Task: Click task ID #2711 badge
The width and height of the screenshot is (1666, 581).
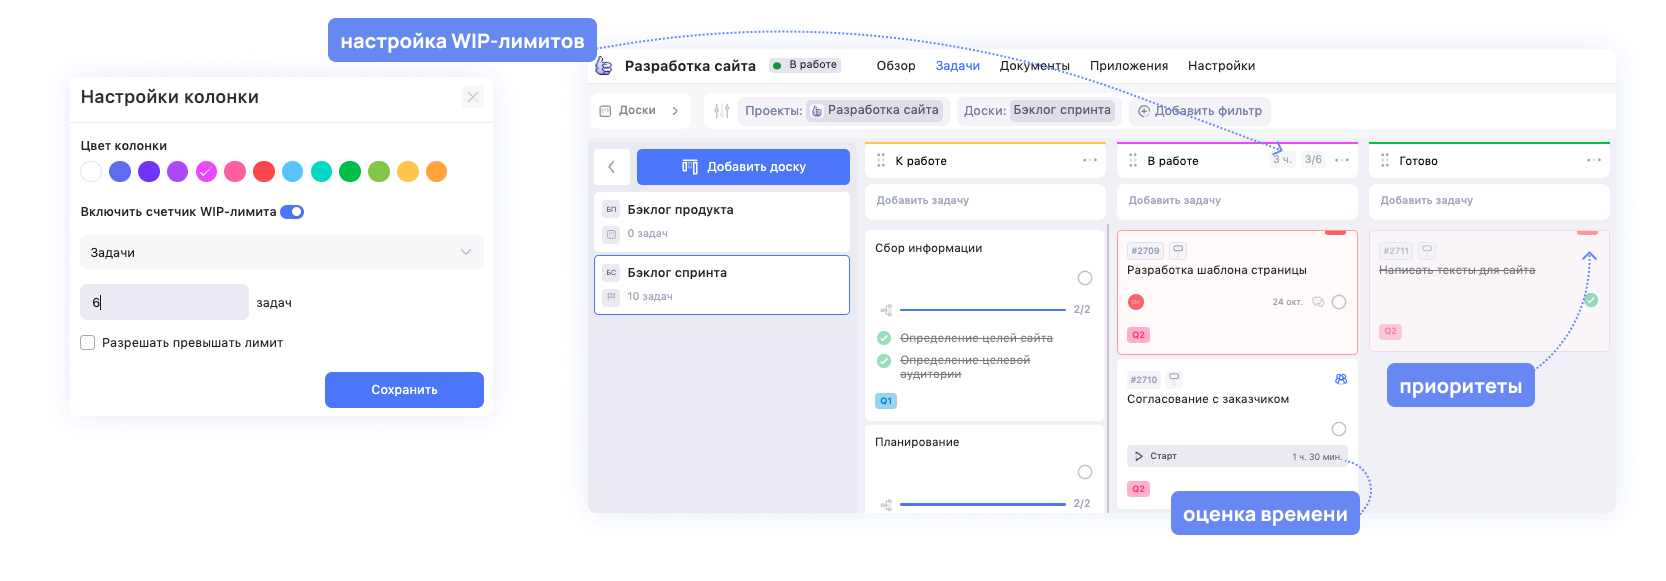Action: tap(1396, 251)
